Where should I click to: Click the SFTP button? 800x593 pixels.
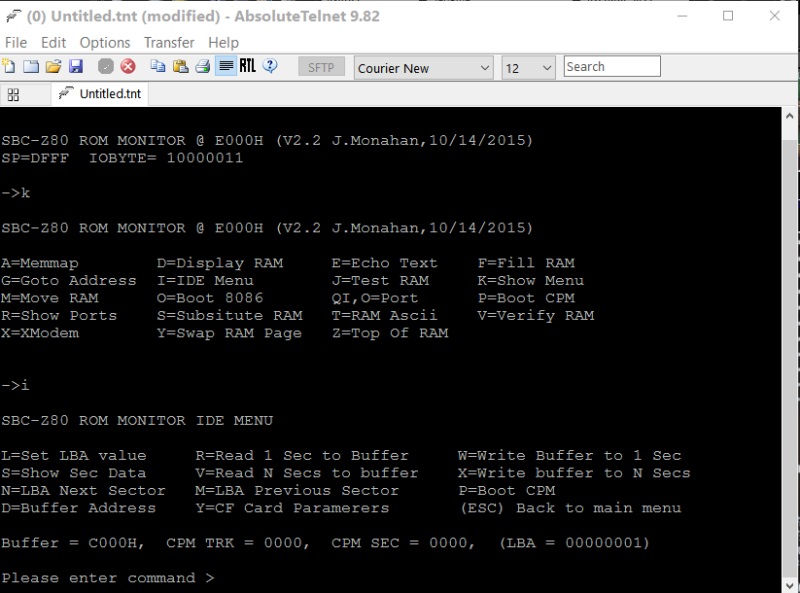click(x=321, y=67)
